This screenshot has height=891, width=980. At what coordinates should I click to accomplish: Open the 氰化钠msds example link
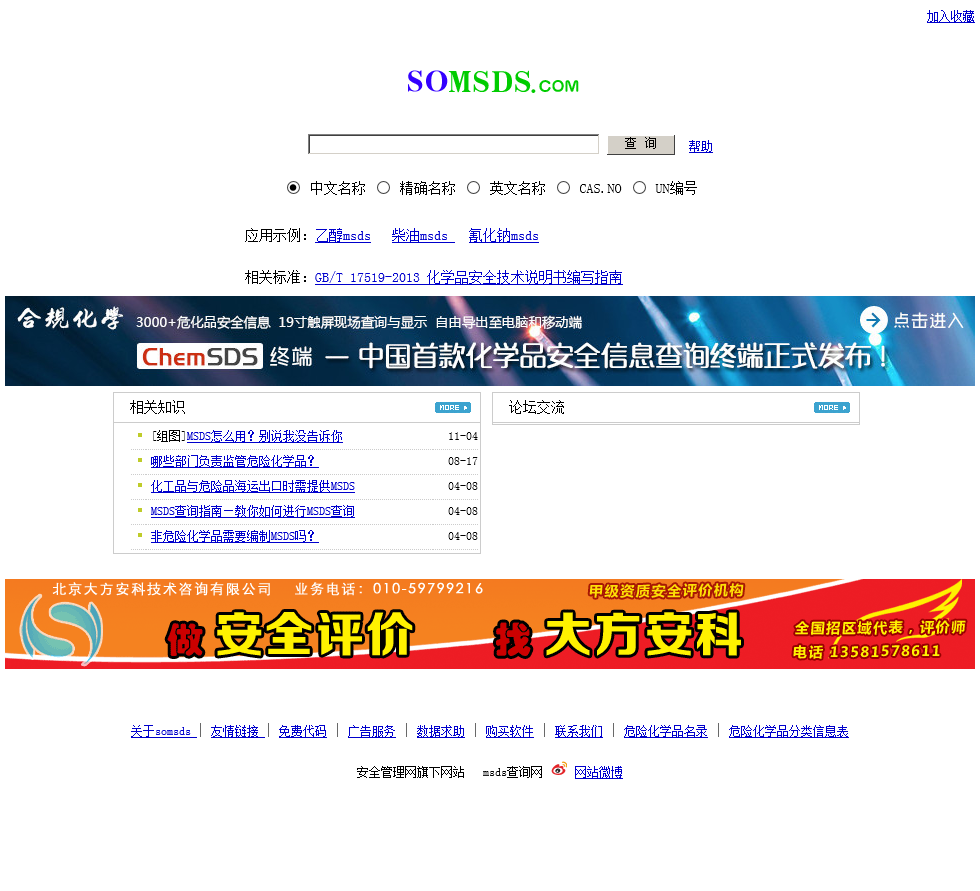(503, 236)
